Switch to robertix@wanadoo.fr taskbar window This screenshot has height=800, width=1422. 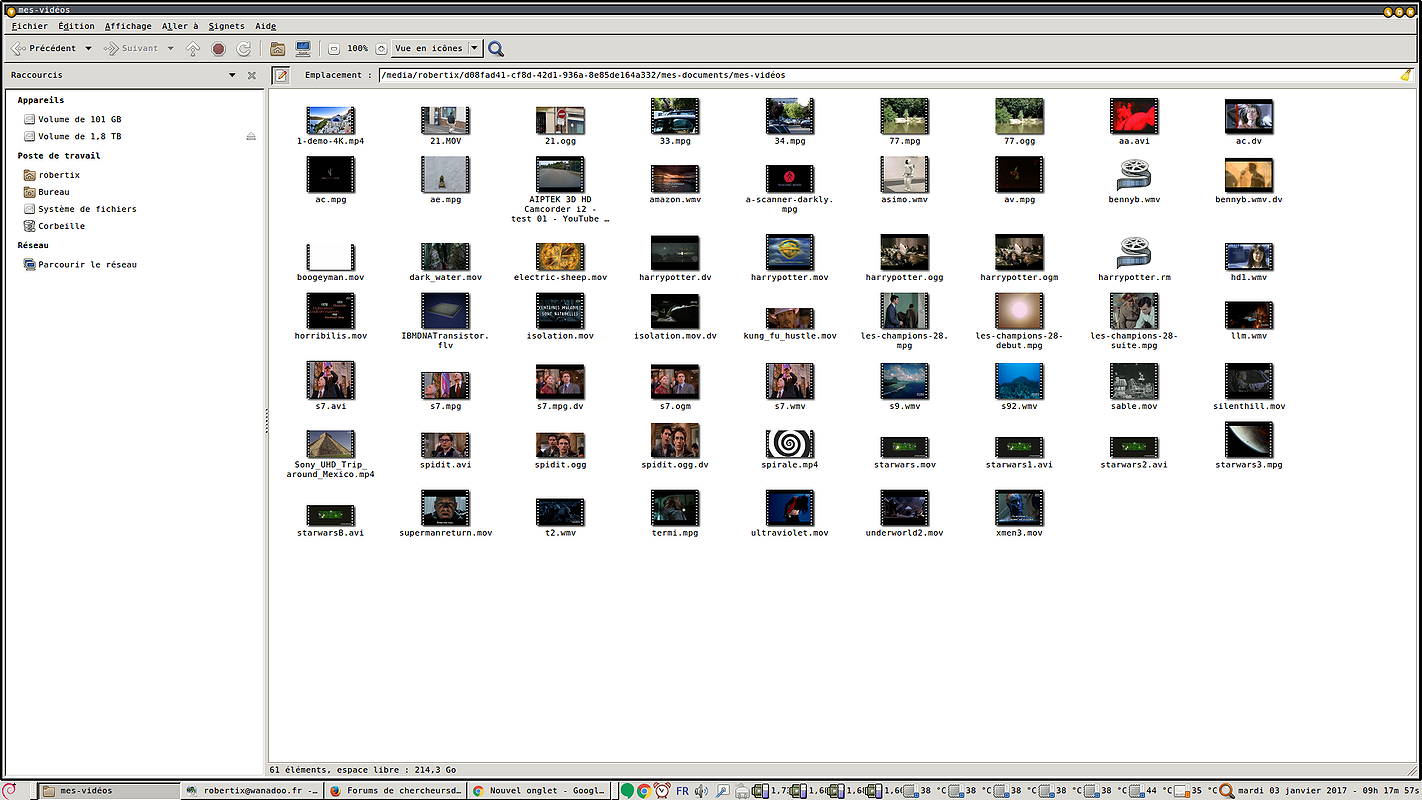(x=253, y=790)
